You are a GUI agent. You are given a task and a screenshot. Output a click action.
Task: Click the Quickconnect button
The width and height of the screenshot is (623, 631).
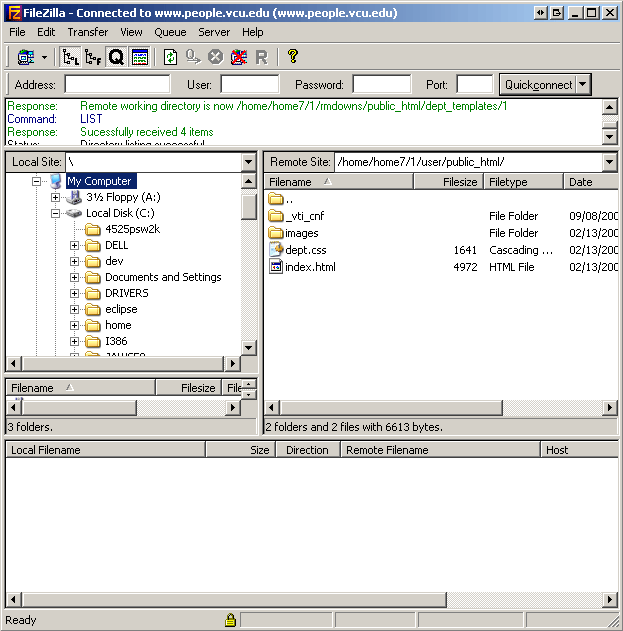pos(538,85)
